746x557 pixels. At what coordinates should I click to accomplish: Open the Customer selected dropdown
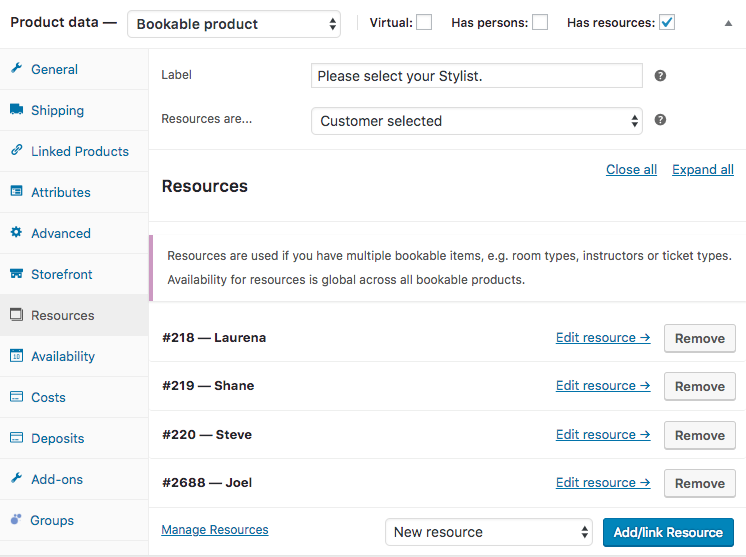click(x=476, y=121)
